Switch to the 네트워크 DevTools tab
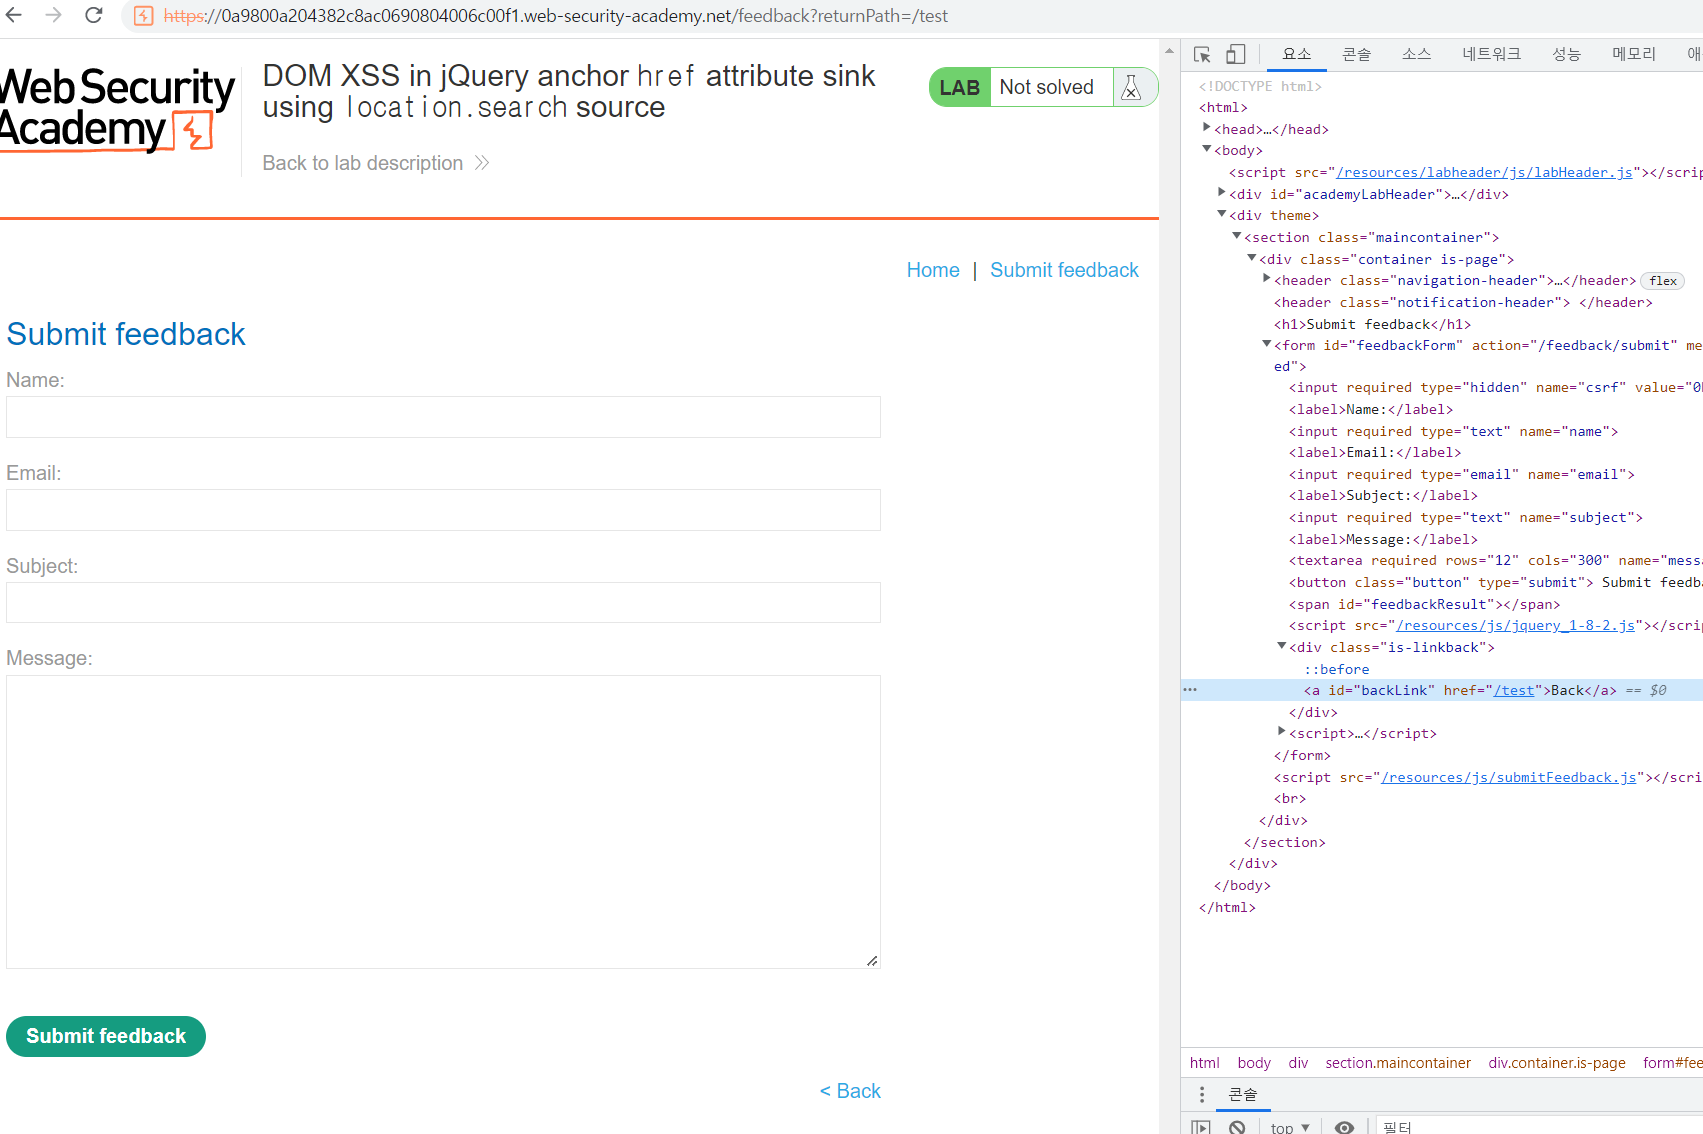 tap(1490, 54)
